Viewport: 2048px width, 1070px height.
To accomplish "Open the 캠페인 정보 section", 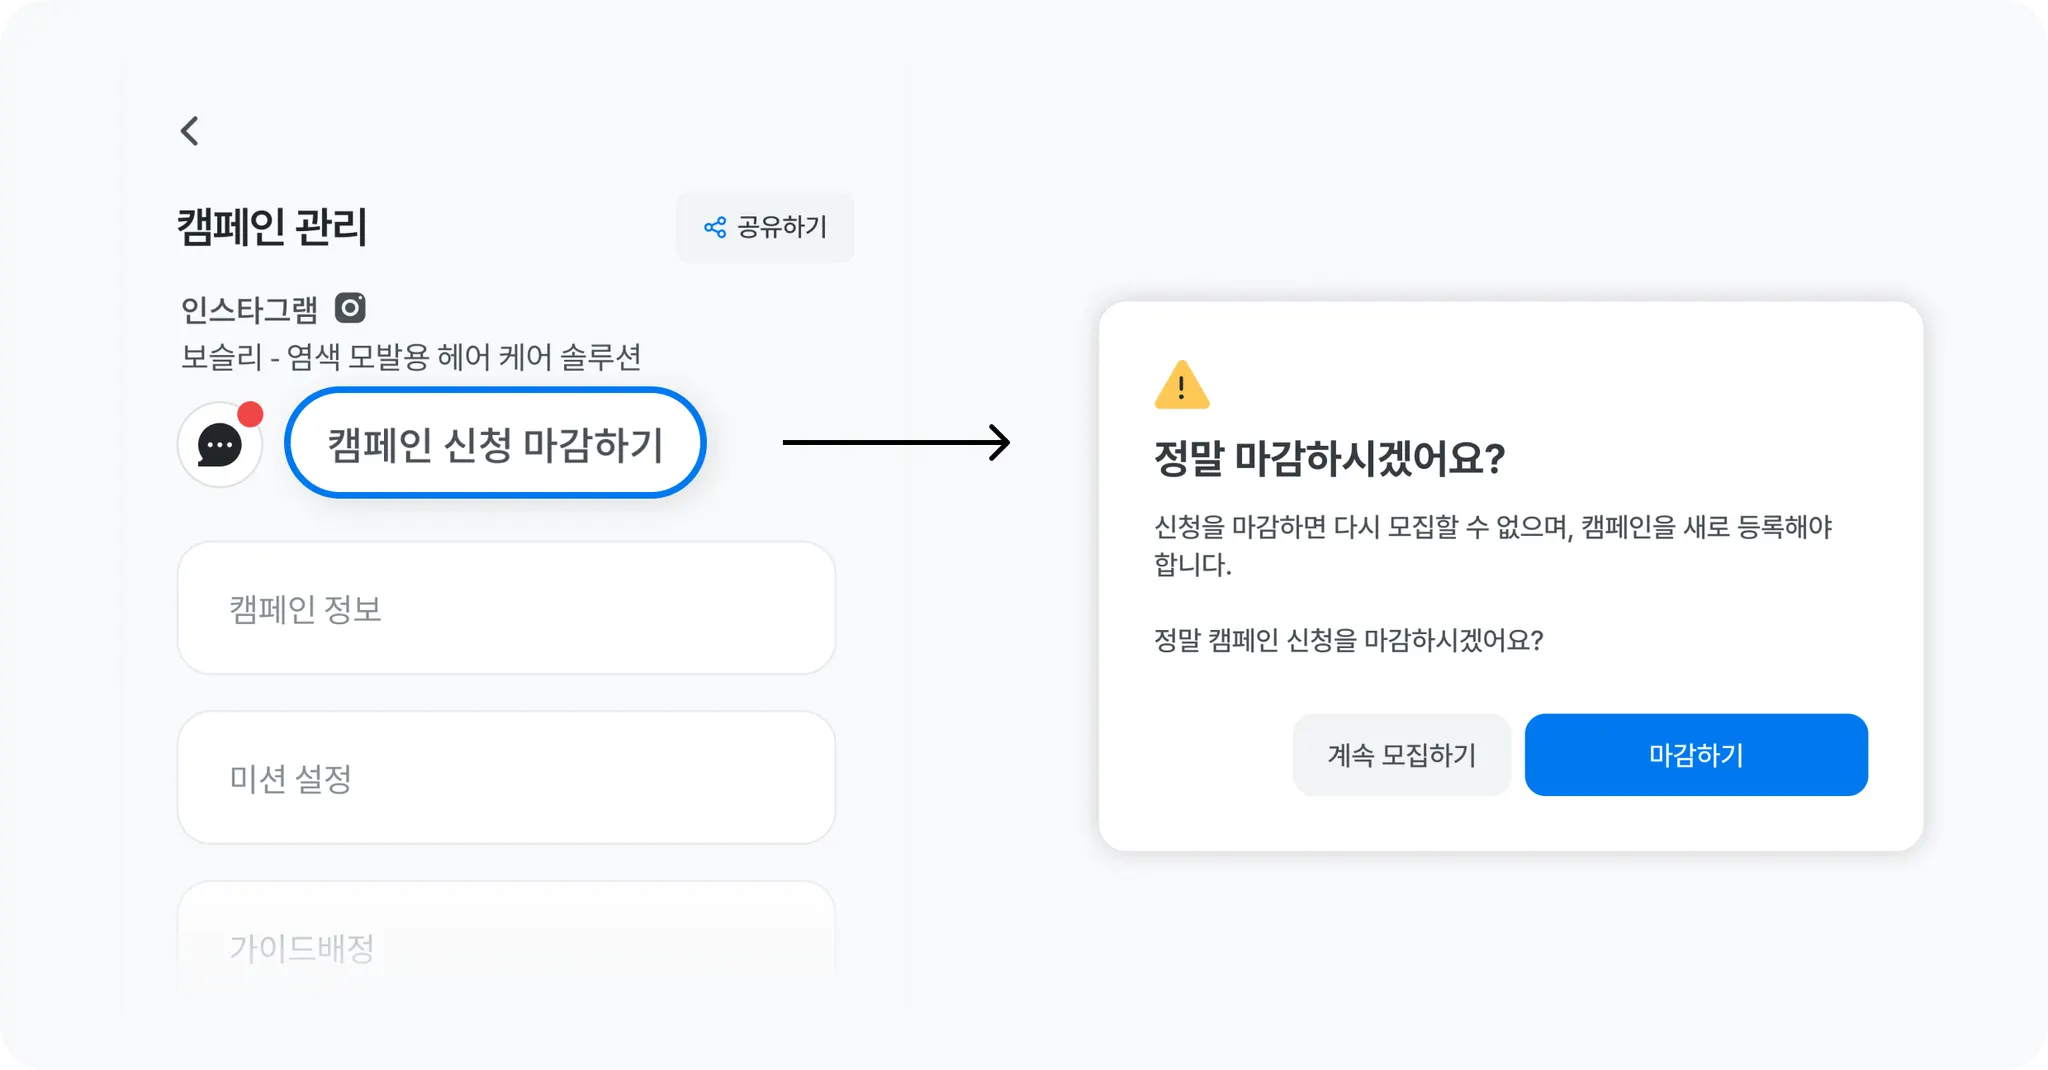I will click(506, 608).
